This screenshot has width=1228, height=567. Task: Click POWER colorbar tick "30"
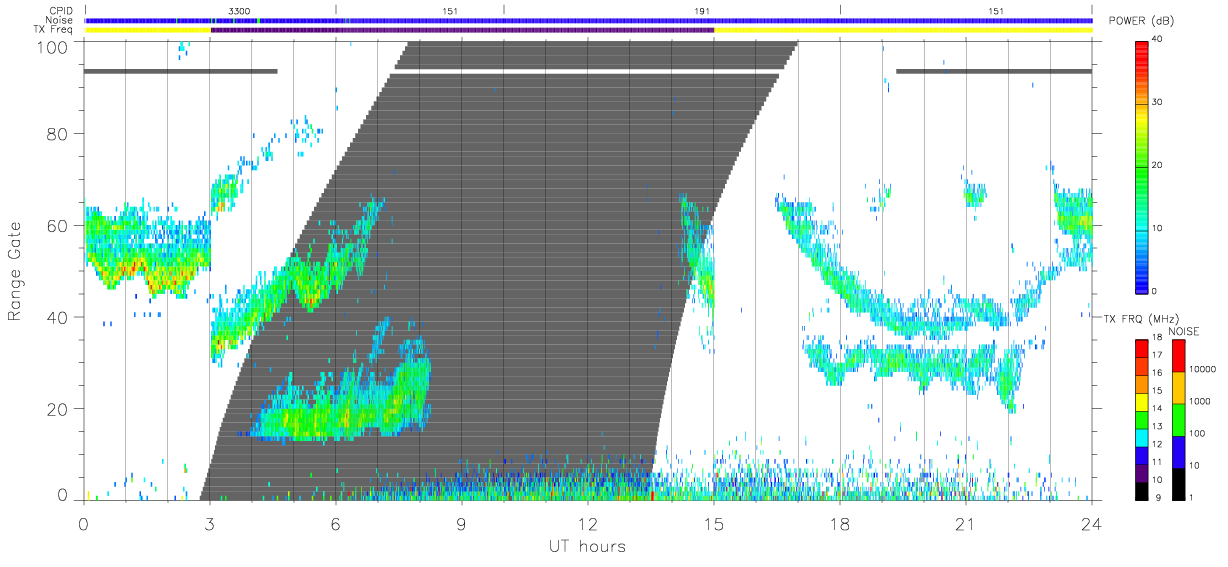tap(1158, 102)
